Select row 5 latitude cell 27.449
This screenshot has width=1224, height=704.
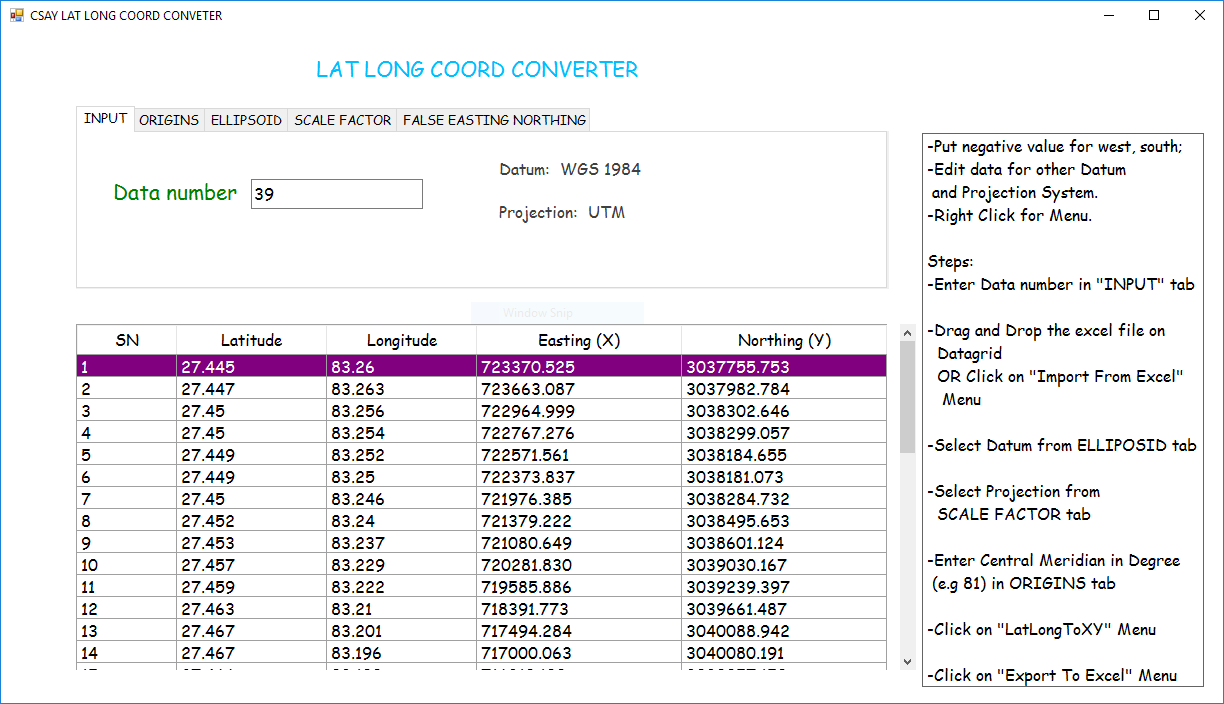point(251,455)
